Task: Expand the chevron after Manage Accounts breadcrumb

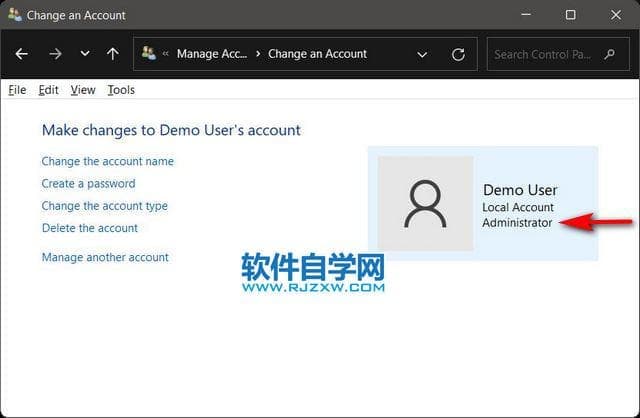Action: (x=258, y=54)
